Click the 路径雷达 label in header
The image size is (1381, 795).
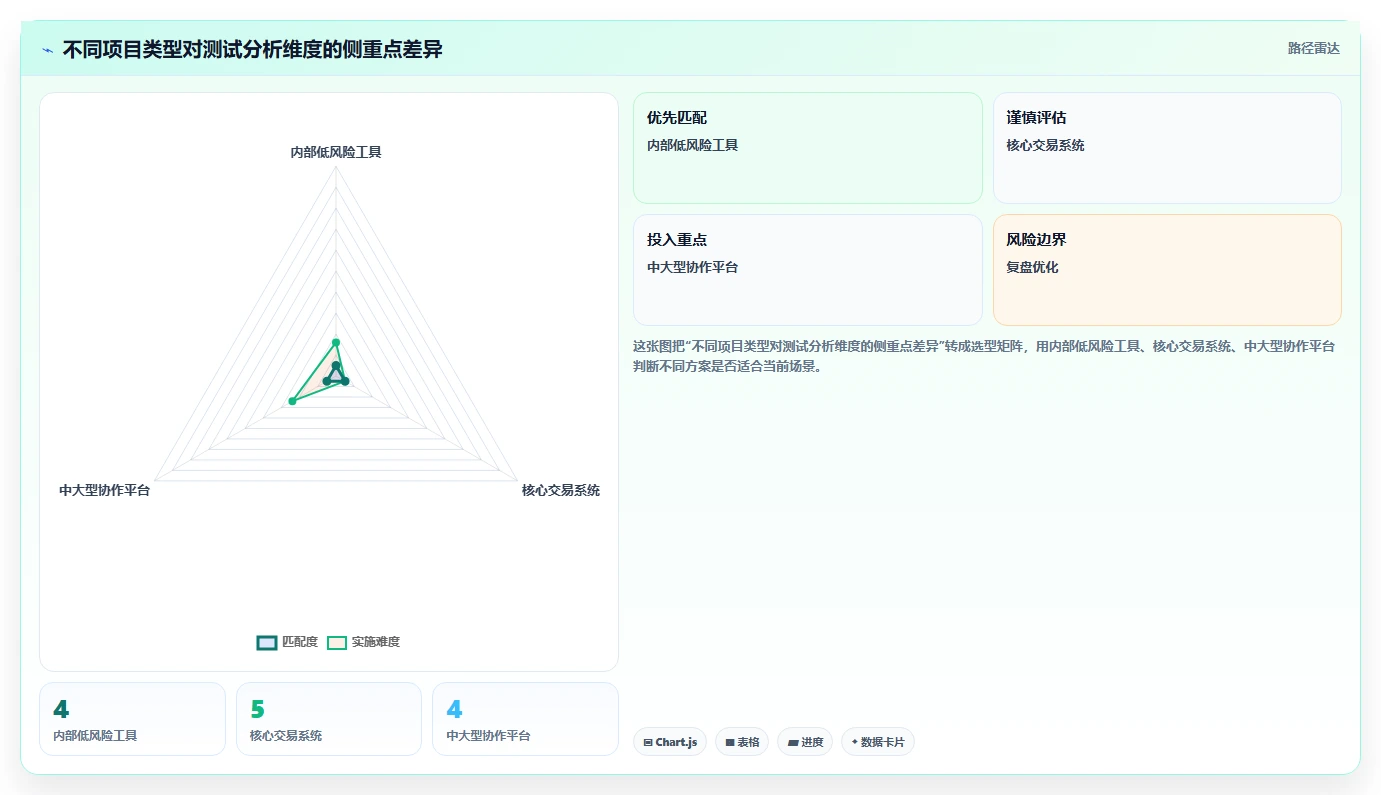point(1313,48)
